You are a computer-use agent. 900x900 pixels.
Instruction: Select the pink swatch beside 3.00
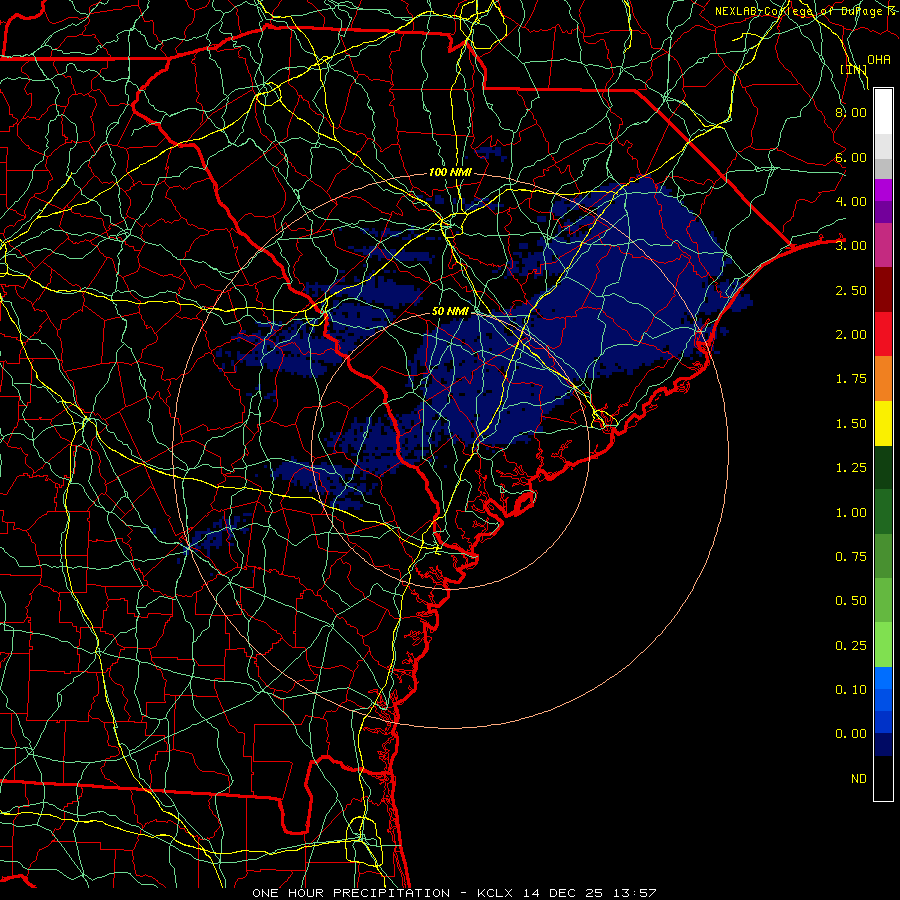pyautogui.click(x=883, y=245)
